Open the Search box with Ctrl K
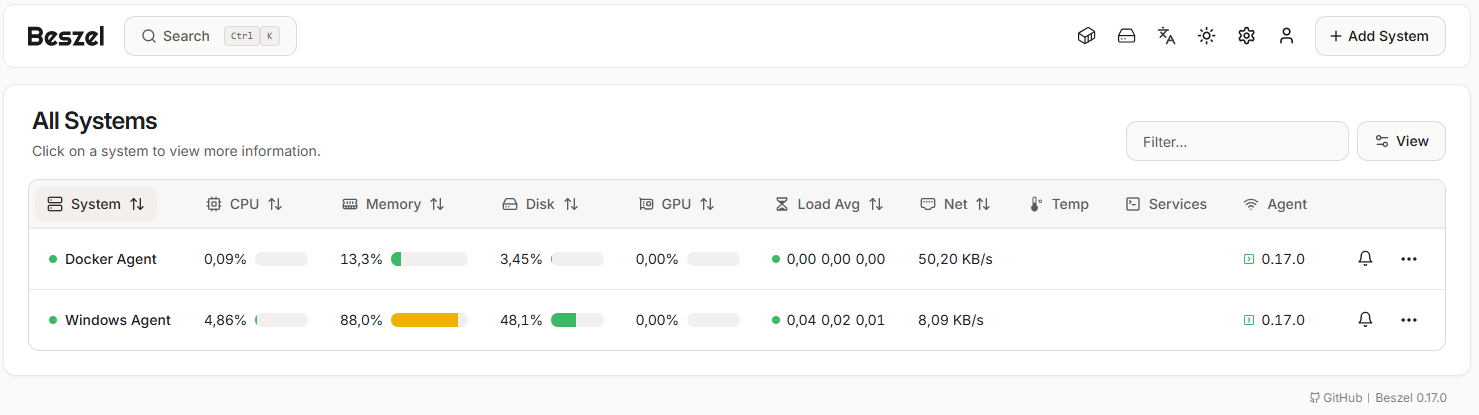Image resolution: width=1479 pixels, height=415 pixels. click(x=210, y=36)
